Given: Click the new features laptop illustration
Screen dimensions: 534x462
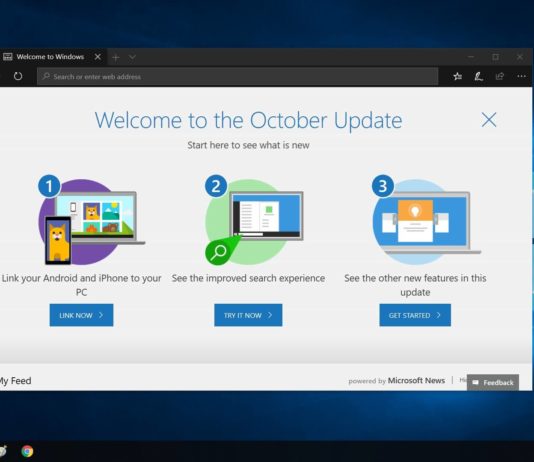Looking at the screenshot, I should 426,221.
